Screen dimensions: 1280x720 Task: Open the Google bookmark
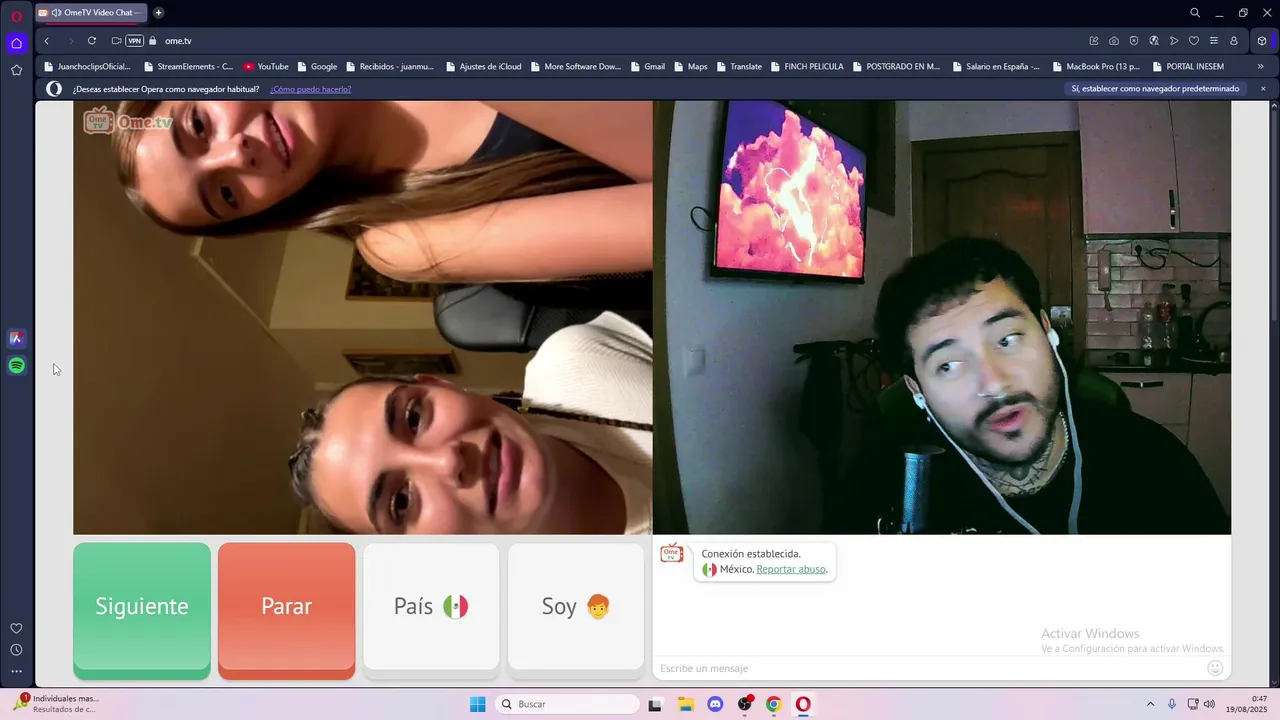317,67
